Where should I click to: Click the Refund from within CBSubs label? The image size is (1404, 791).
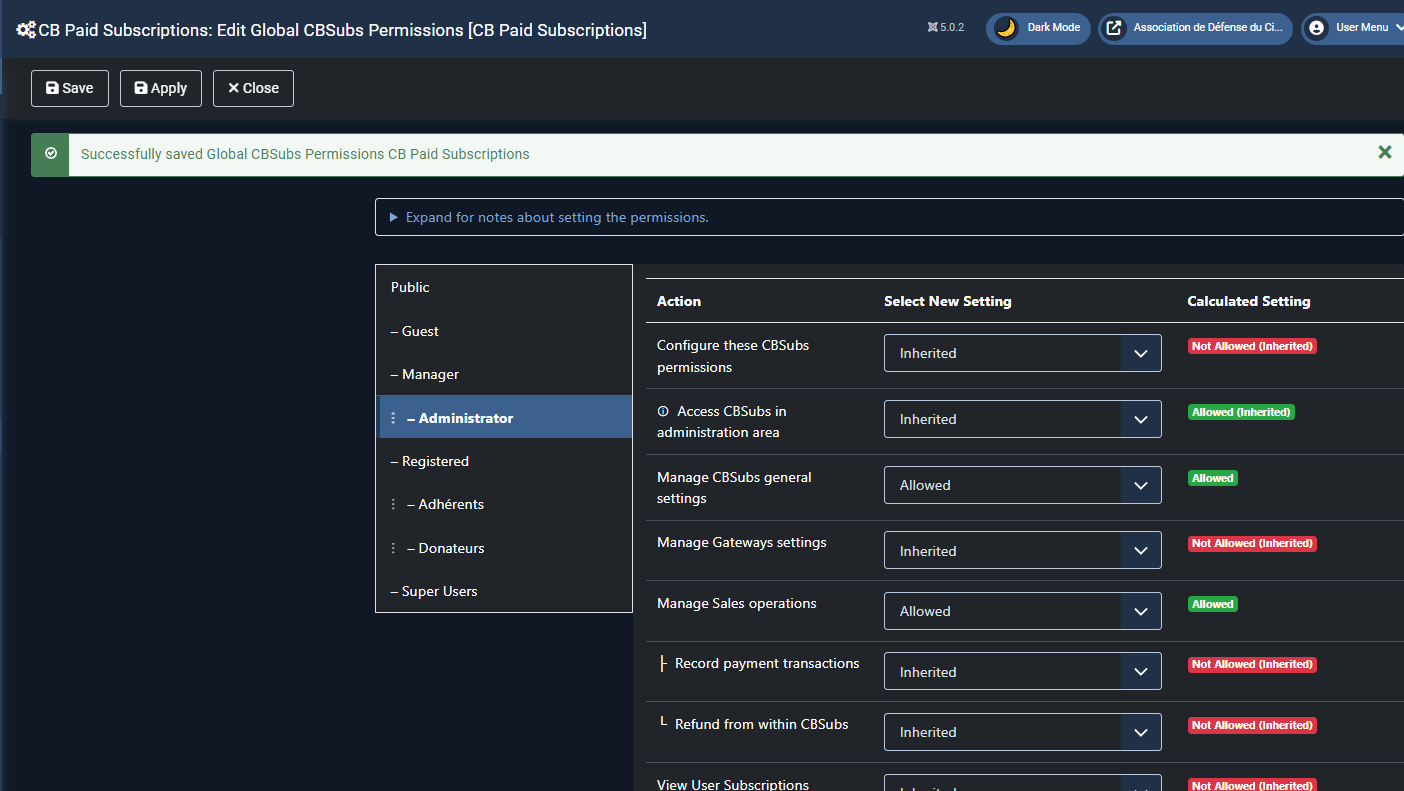[x=761, y=724]
